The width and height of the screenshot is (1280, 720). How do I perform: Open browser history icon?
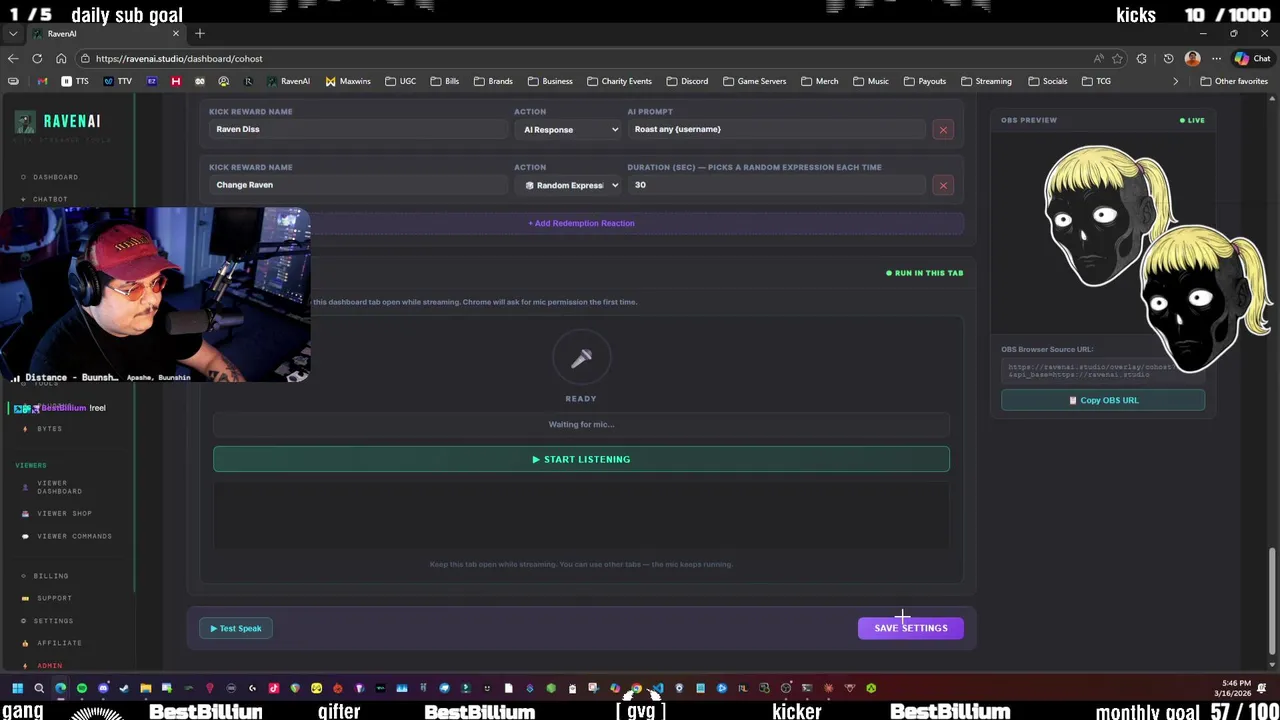pos(1168,58)
